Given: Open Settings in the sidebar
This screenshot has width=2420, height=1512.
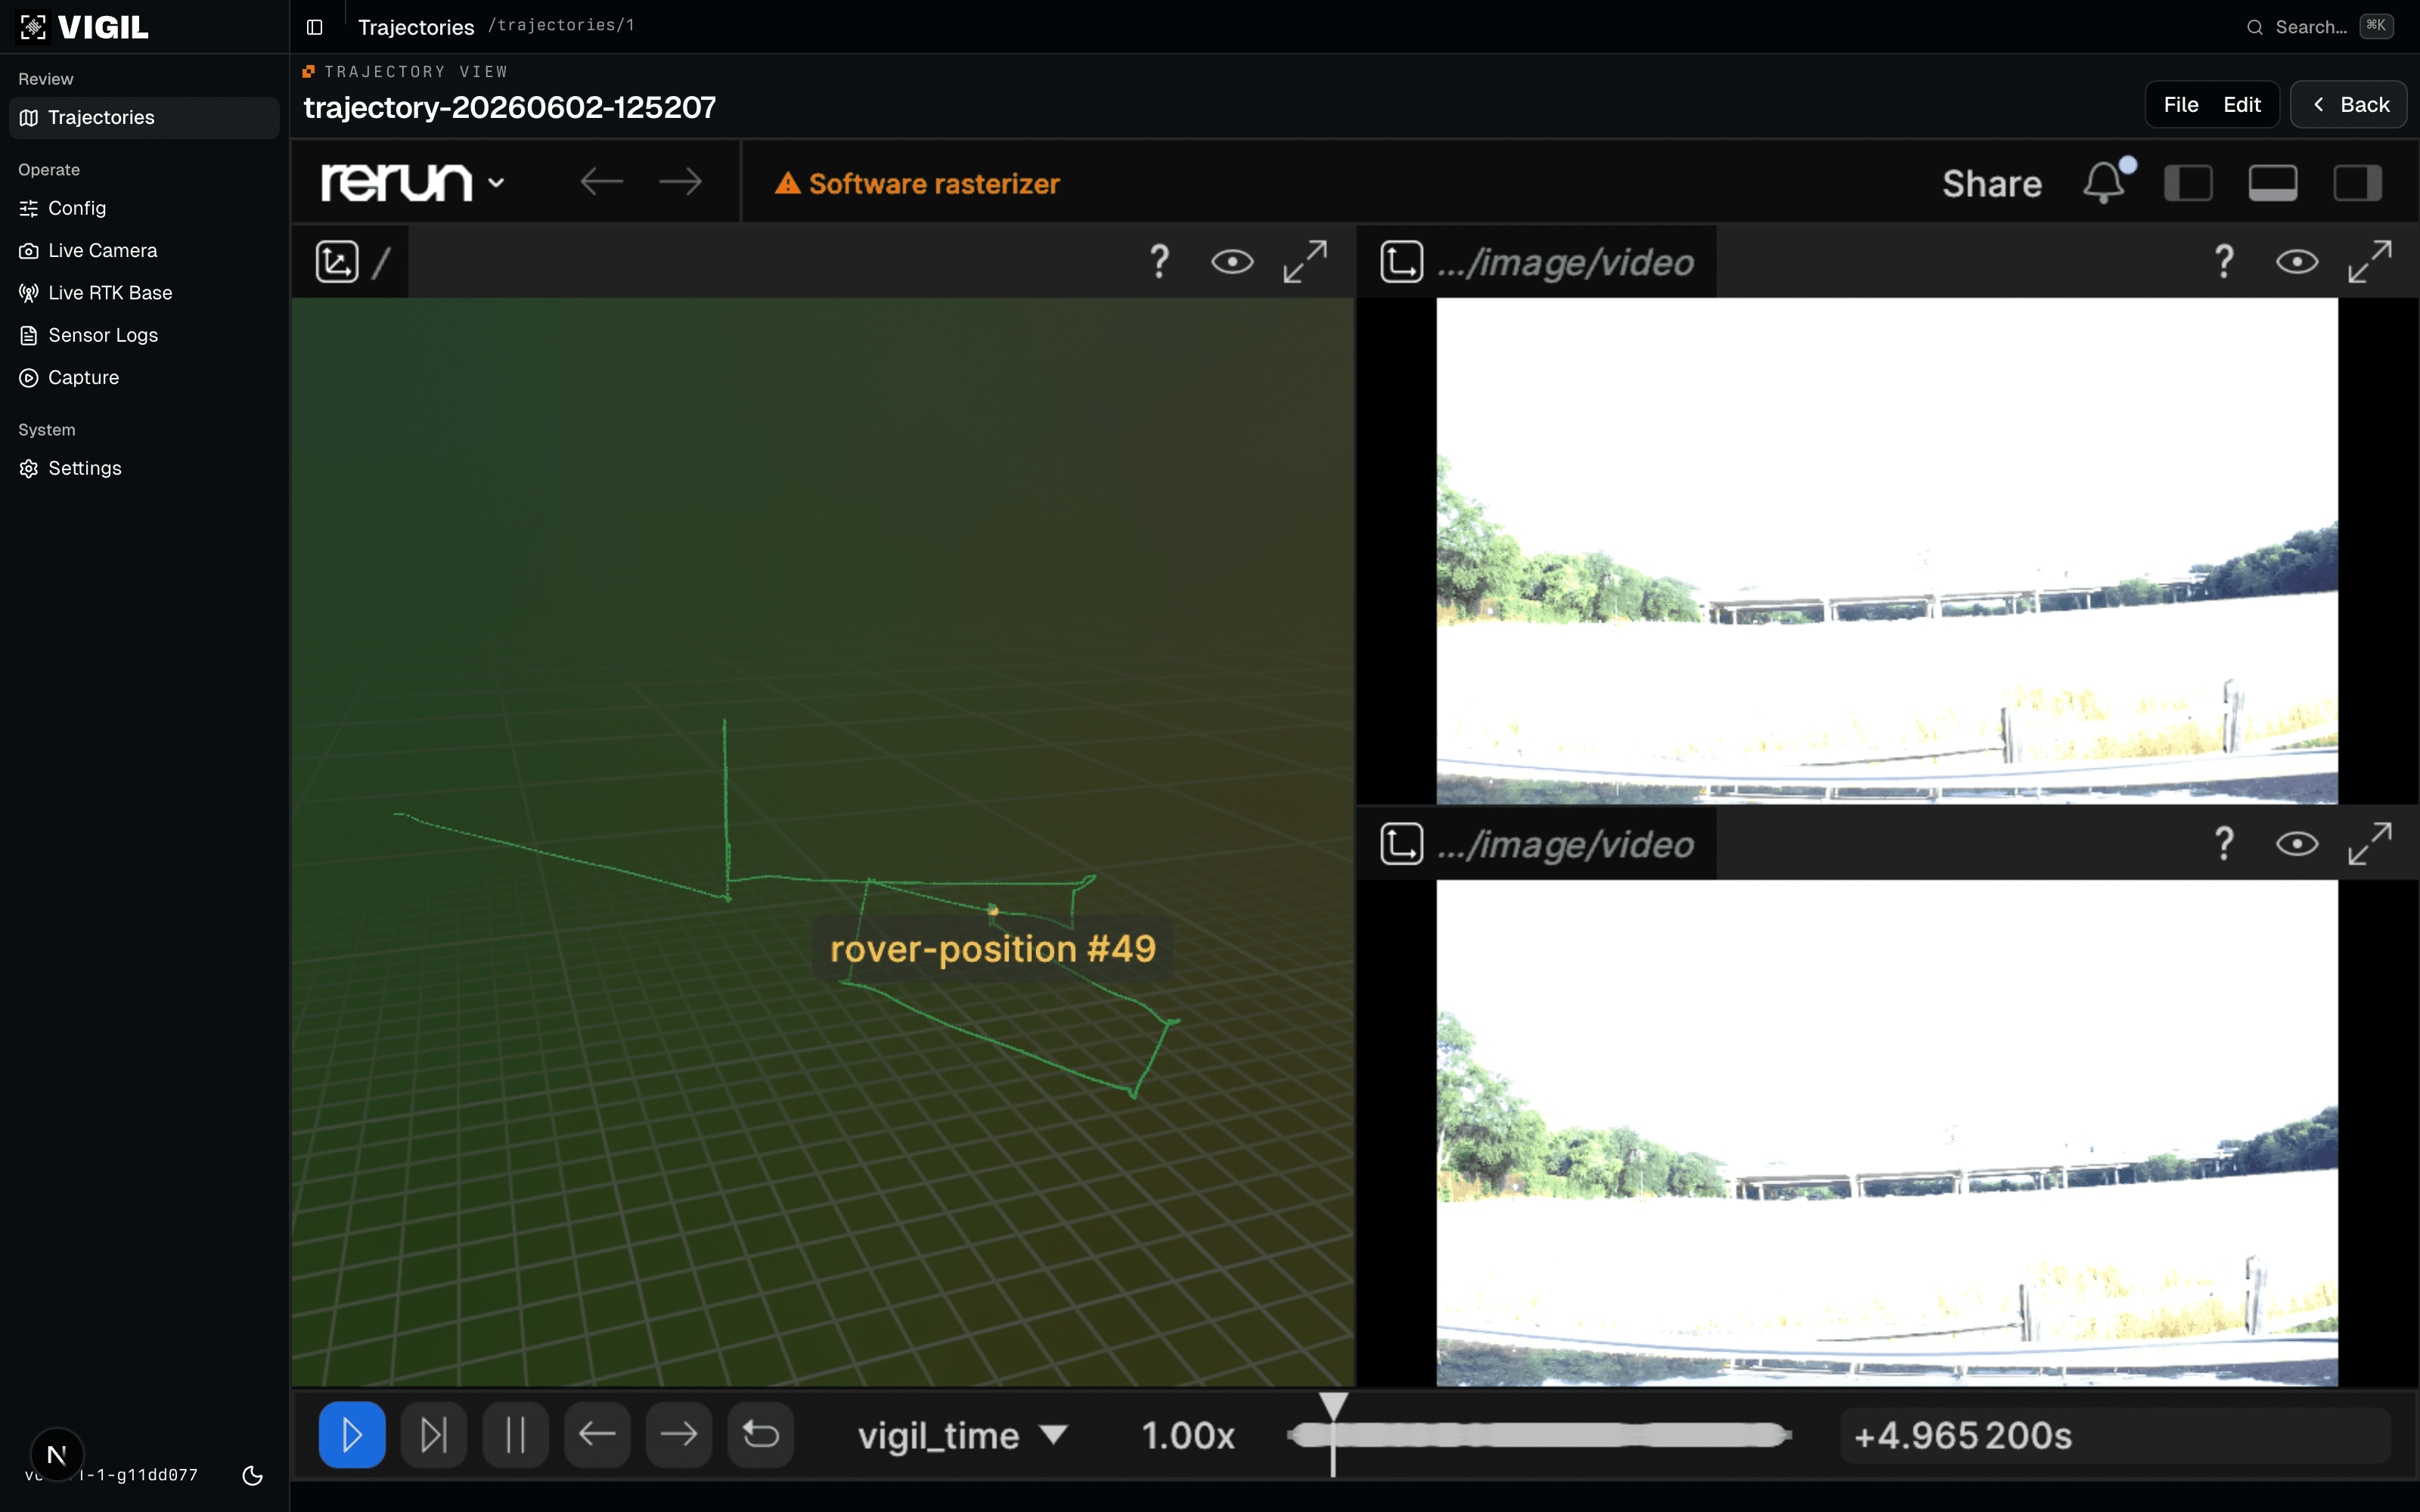Looking at the screenshot, I should [x=144, y=468].
